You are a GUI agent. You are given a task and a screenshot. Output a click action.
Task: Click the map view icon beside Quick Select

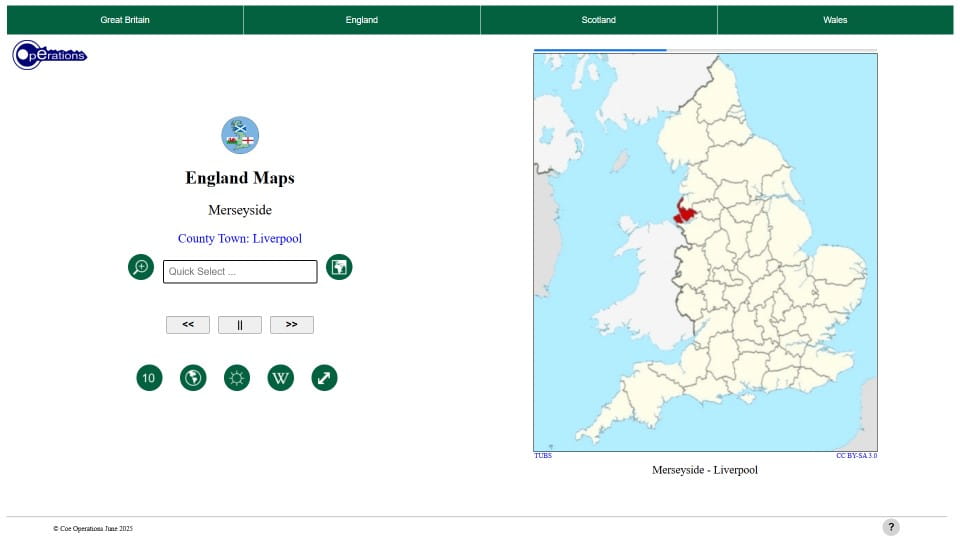click(339, 267)
